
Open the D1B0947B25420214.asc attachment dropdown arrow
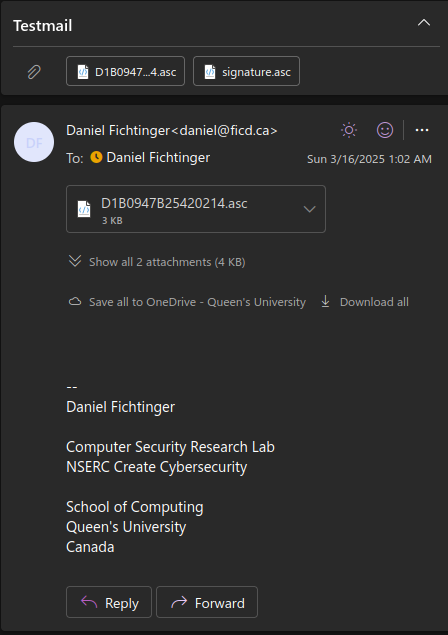[309, 209]
